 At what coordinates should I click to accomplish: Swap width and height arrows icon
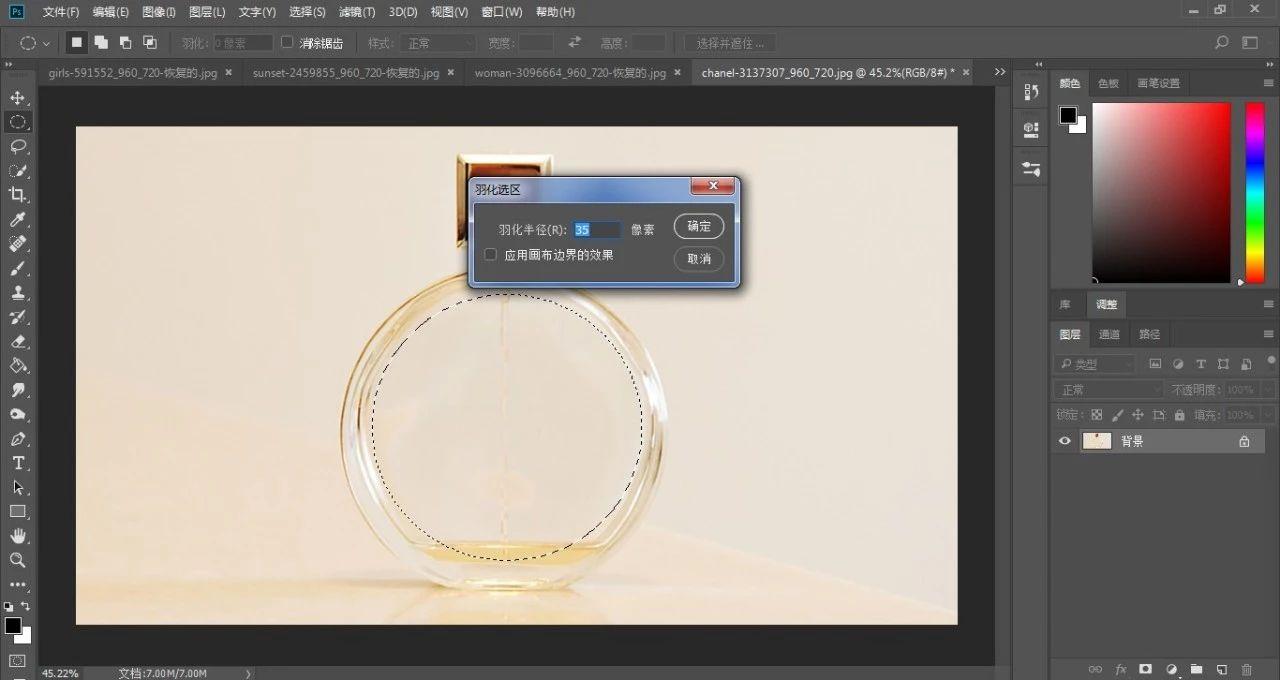574,43
